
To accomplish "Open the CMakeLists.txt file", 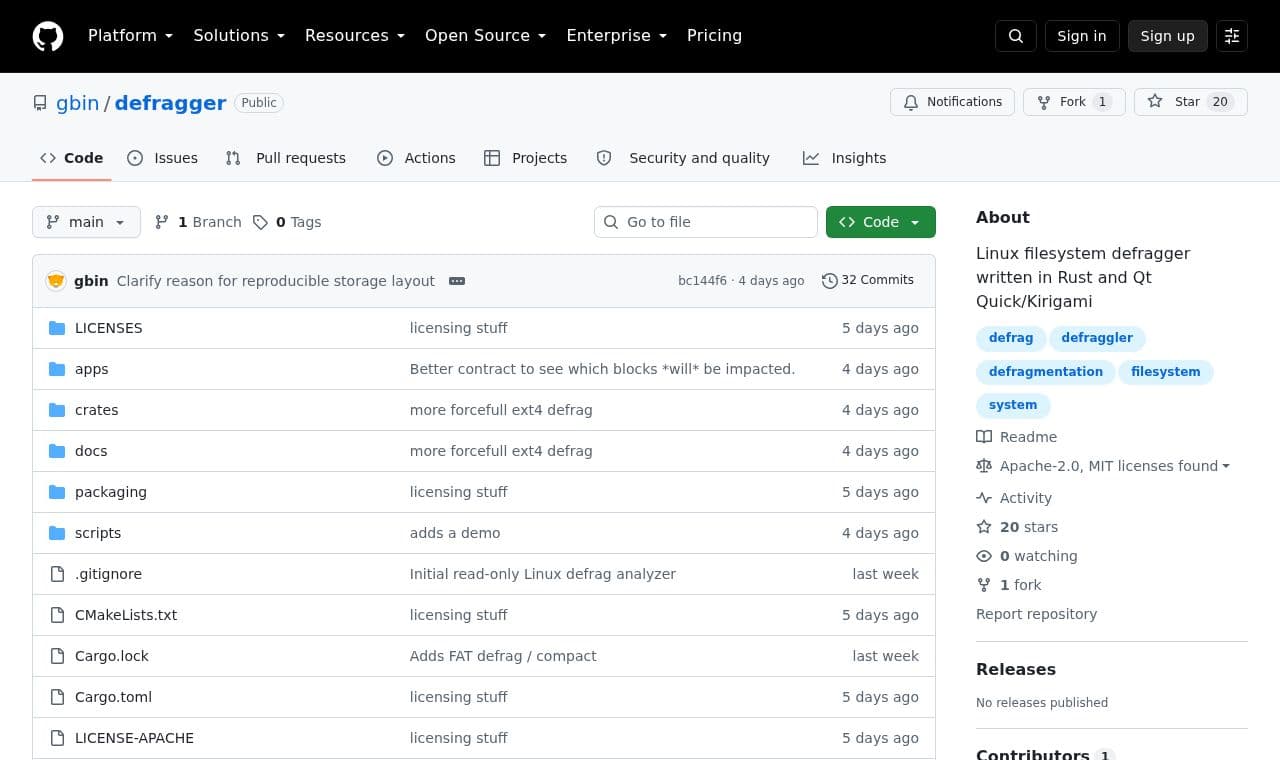I will 126,615.
